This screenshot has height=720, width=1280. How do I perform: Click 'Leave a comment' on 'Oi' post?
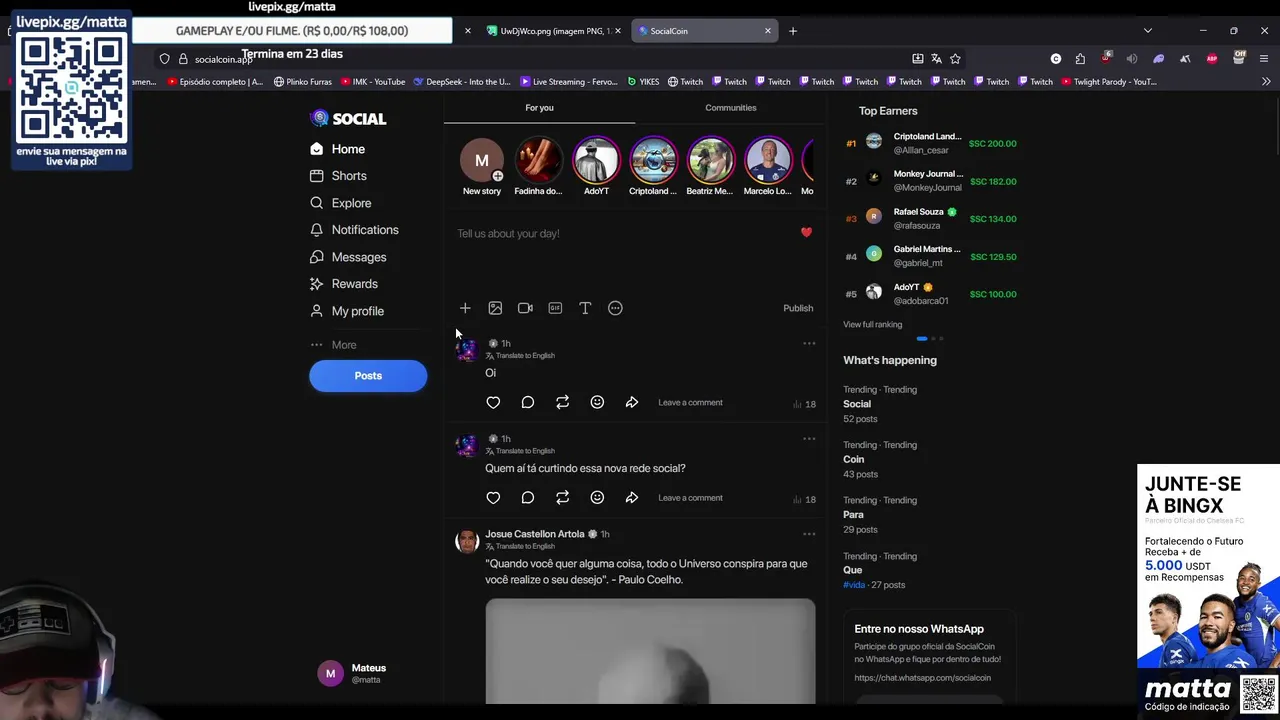(690, 403)
